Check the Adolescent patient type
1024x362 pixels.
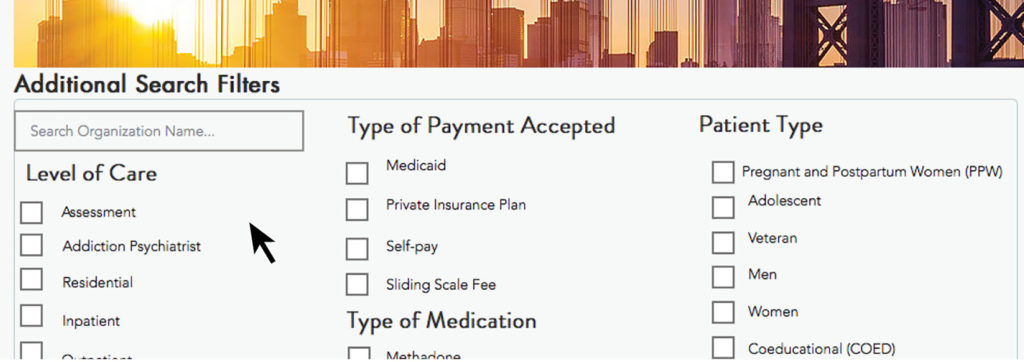[x=723, y=207]
